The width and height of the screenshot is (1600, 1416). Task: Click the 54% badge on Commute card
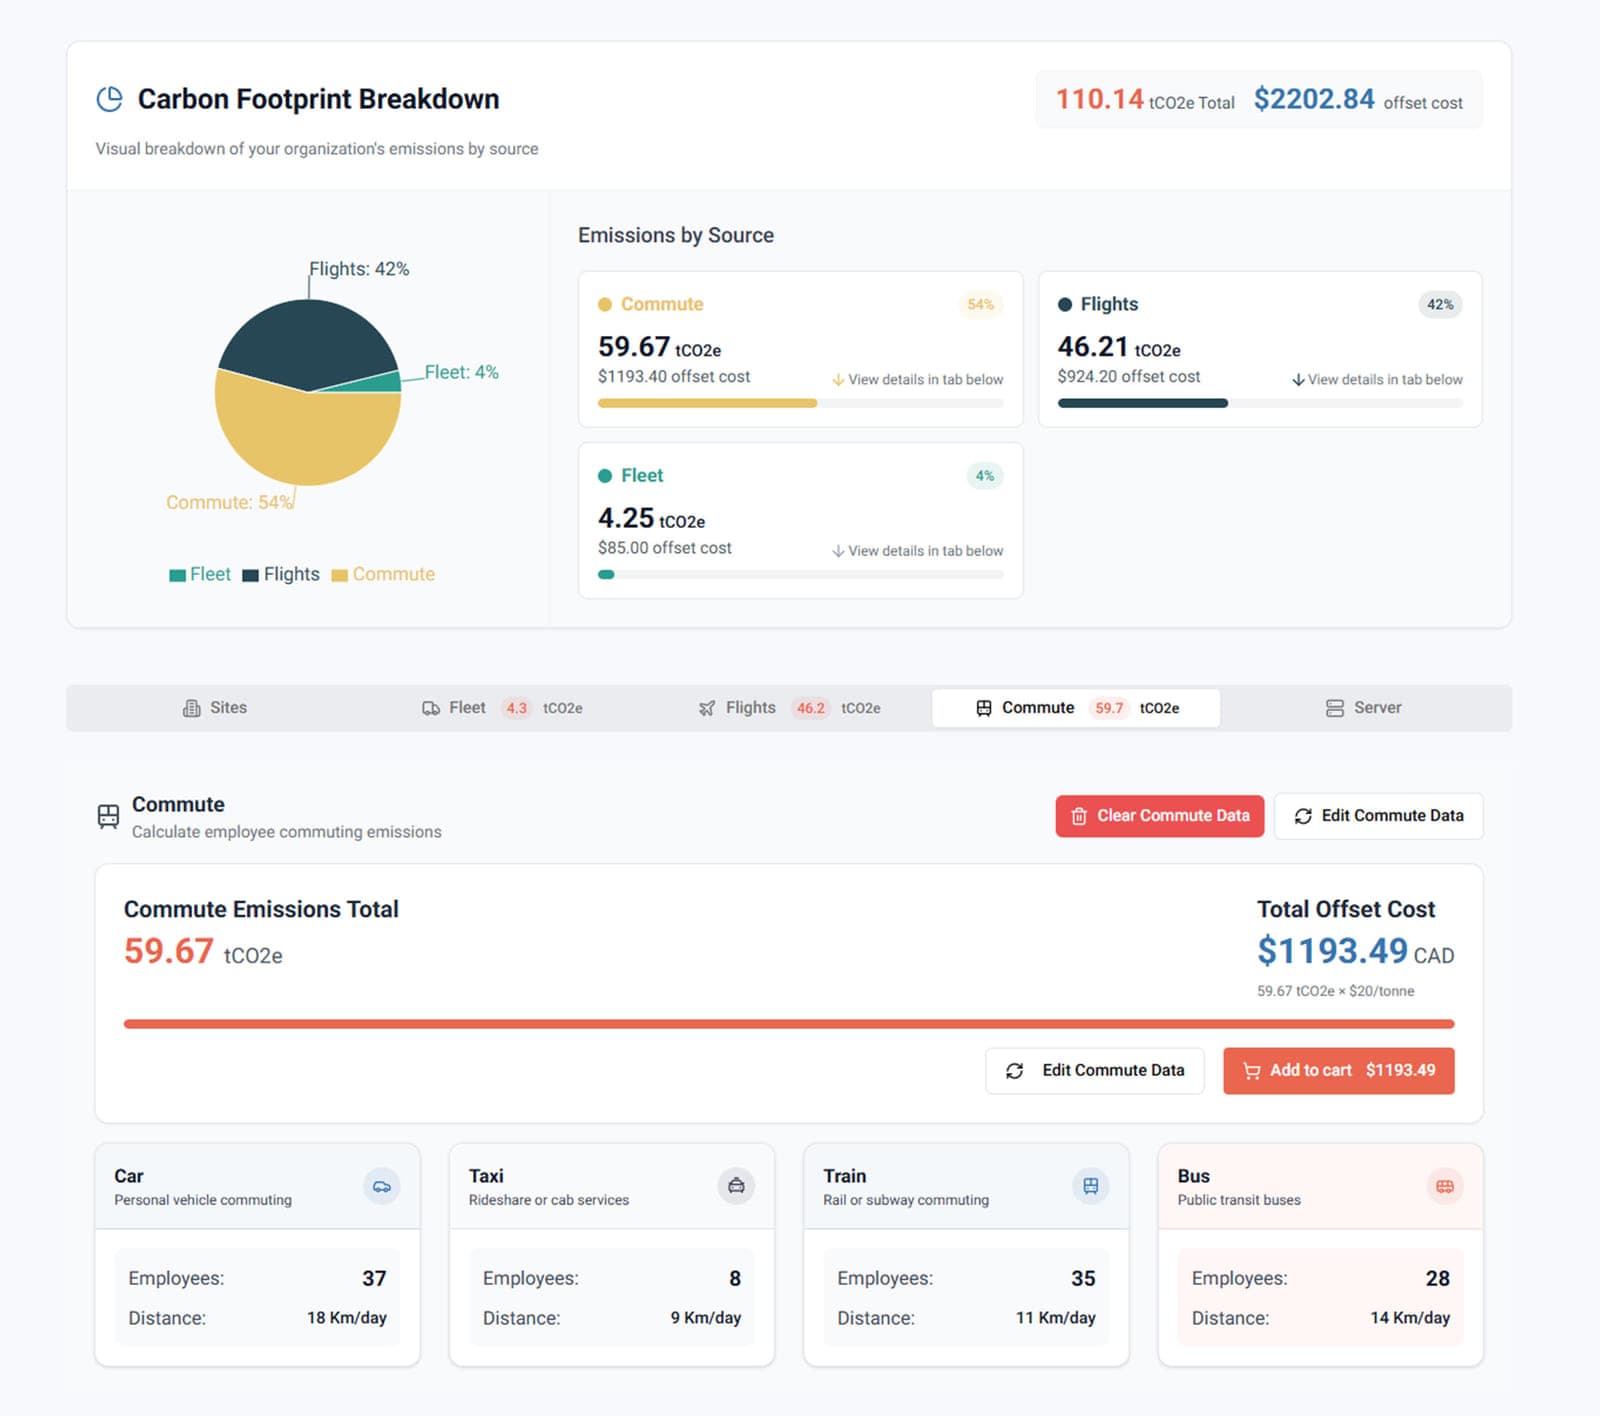pos(981,305)
